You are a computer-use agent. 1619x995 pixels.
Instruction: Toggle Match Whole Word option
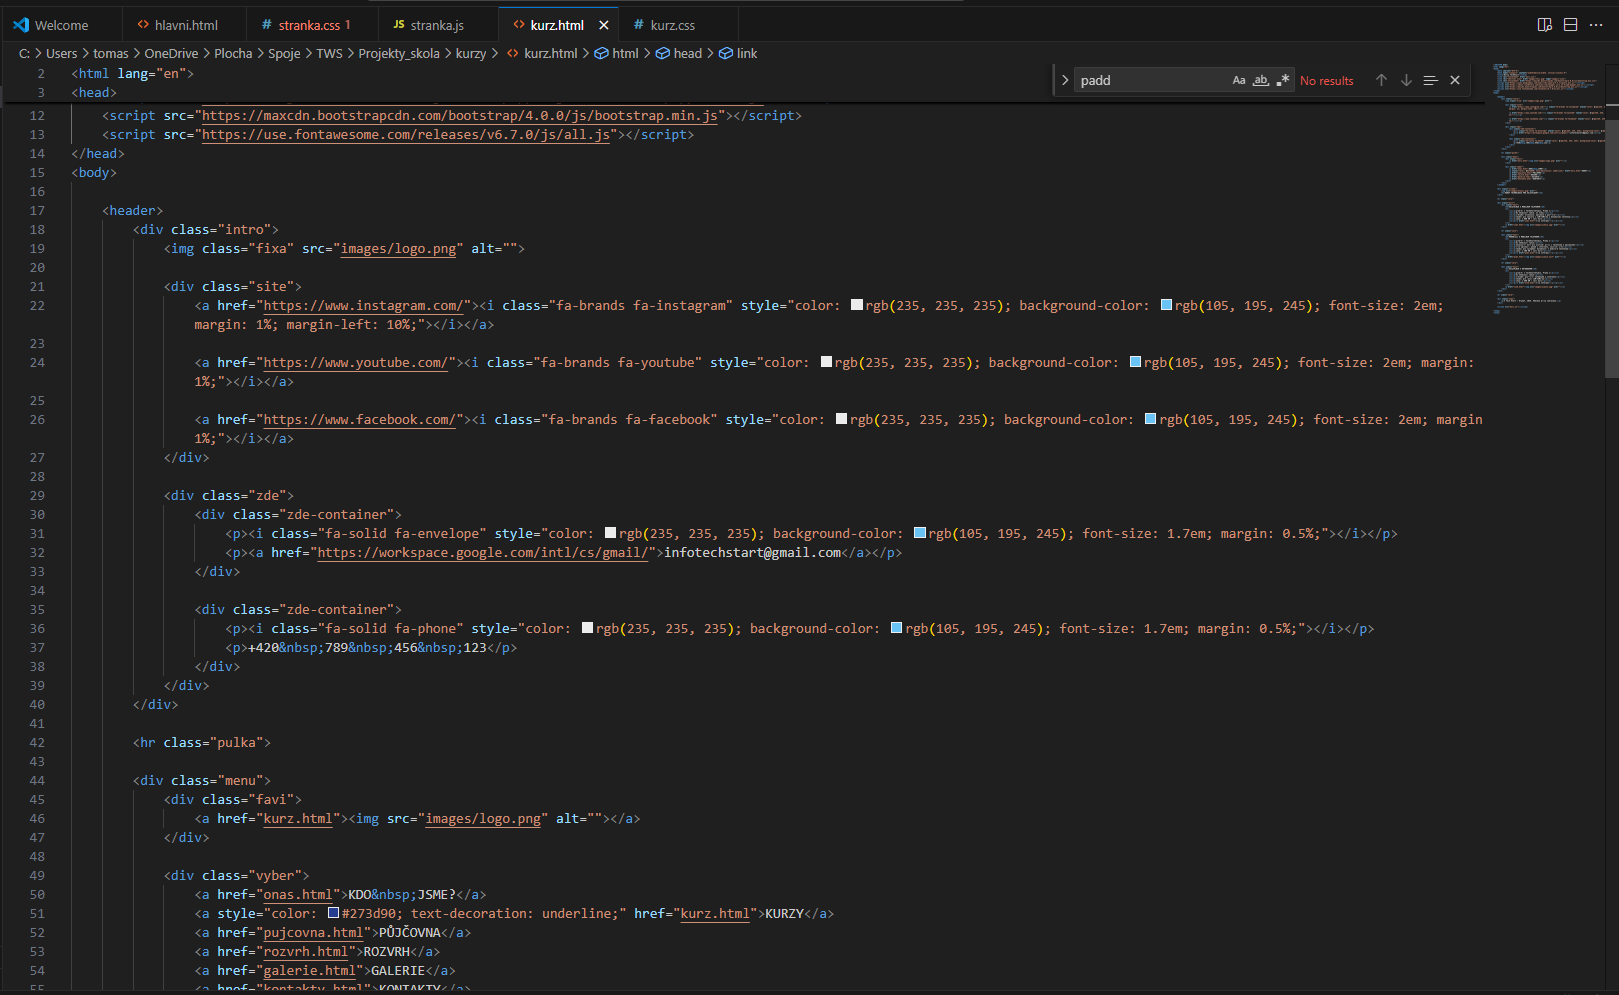(x=1261, y=80)
